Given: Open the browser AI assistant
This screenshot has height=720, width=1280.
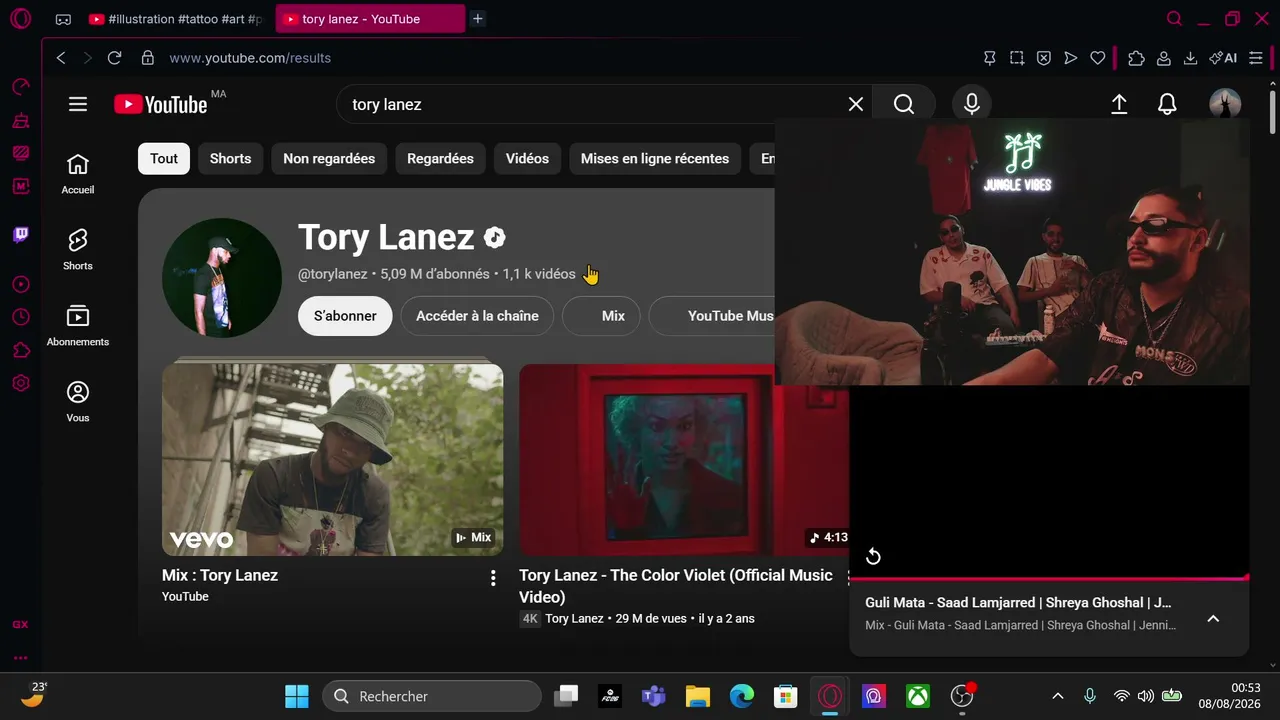Looking at the screenshot, I should [1223, 58].
